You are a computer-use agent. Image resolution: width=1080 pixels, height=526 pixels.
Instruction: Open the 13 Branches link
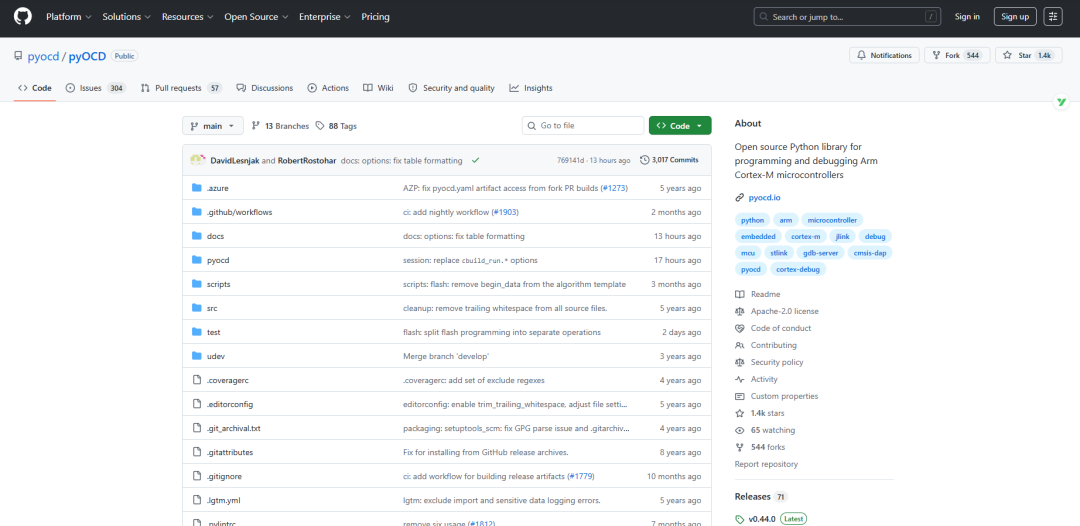click(280, 126)
